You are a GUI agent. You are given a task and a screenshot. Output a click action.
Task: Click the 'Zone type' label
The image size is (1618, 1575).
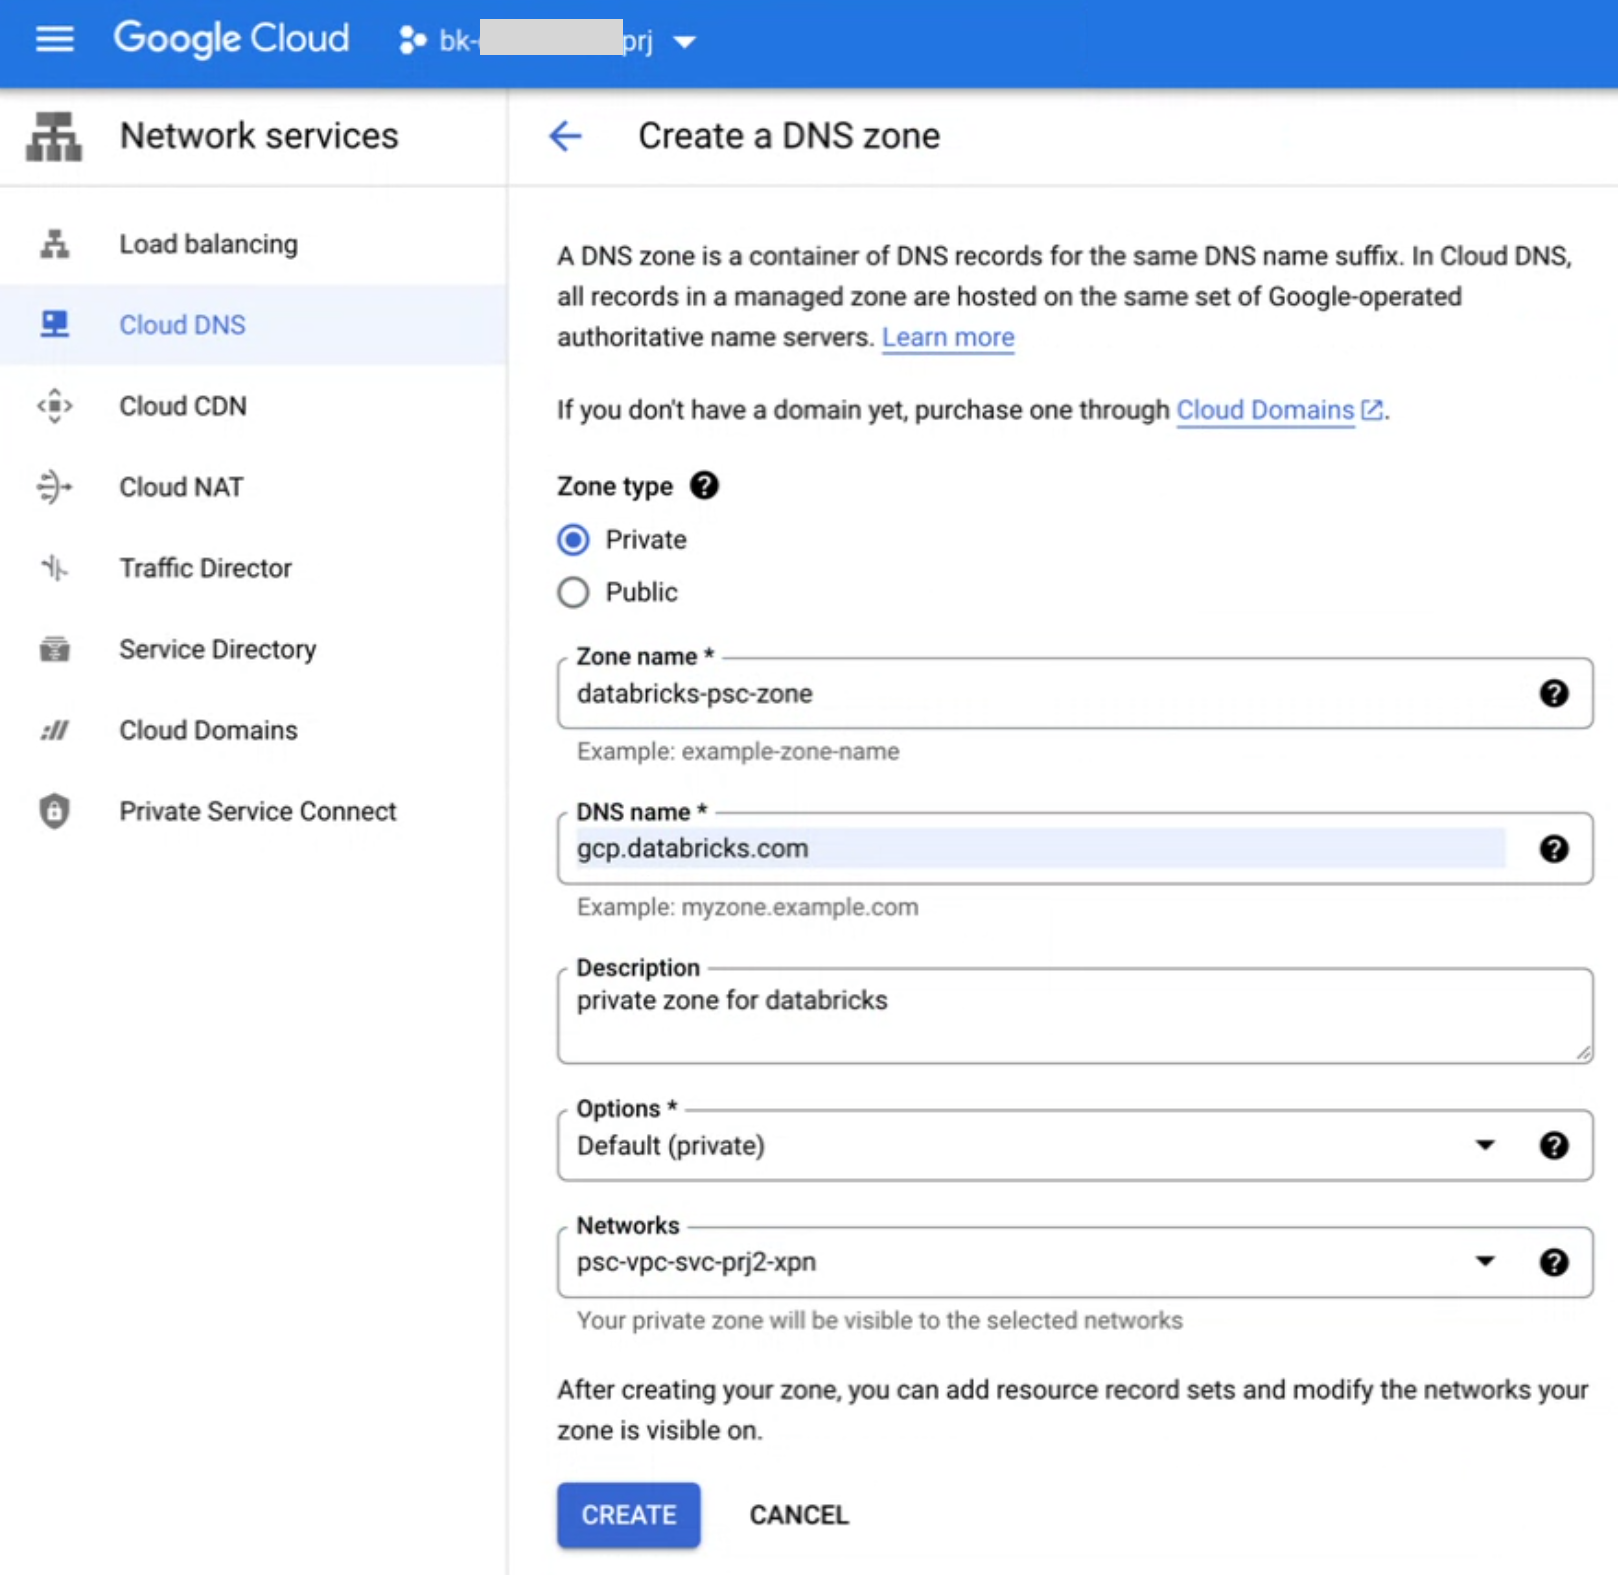[615, 486]
